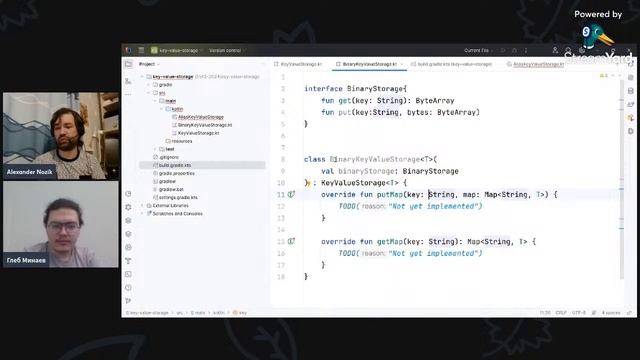
Task: Click the Debug button in the toolbar
Action: pyautogui.click(x=514, y=50)
